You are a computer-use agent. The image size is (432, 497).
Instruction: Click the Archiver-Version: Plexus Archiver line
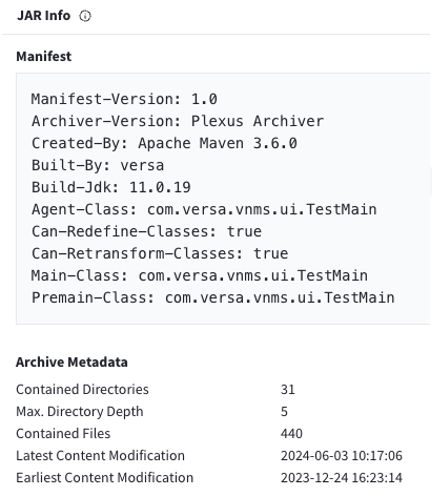[x=178, y=121]
